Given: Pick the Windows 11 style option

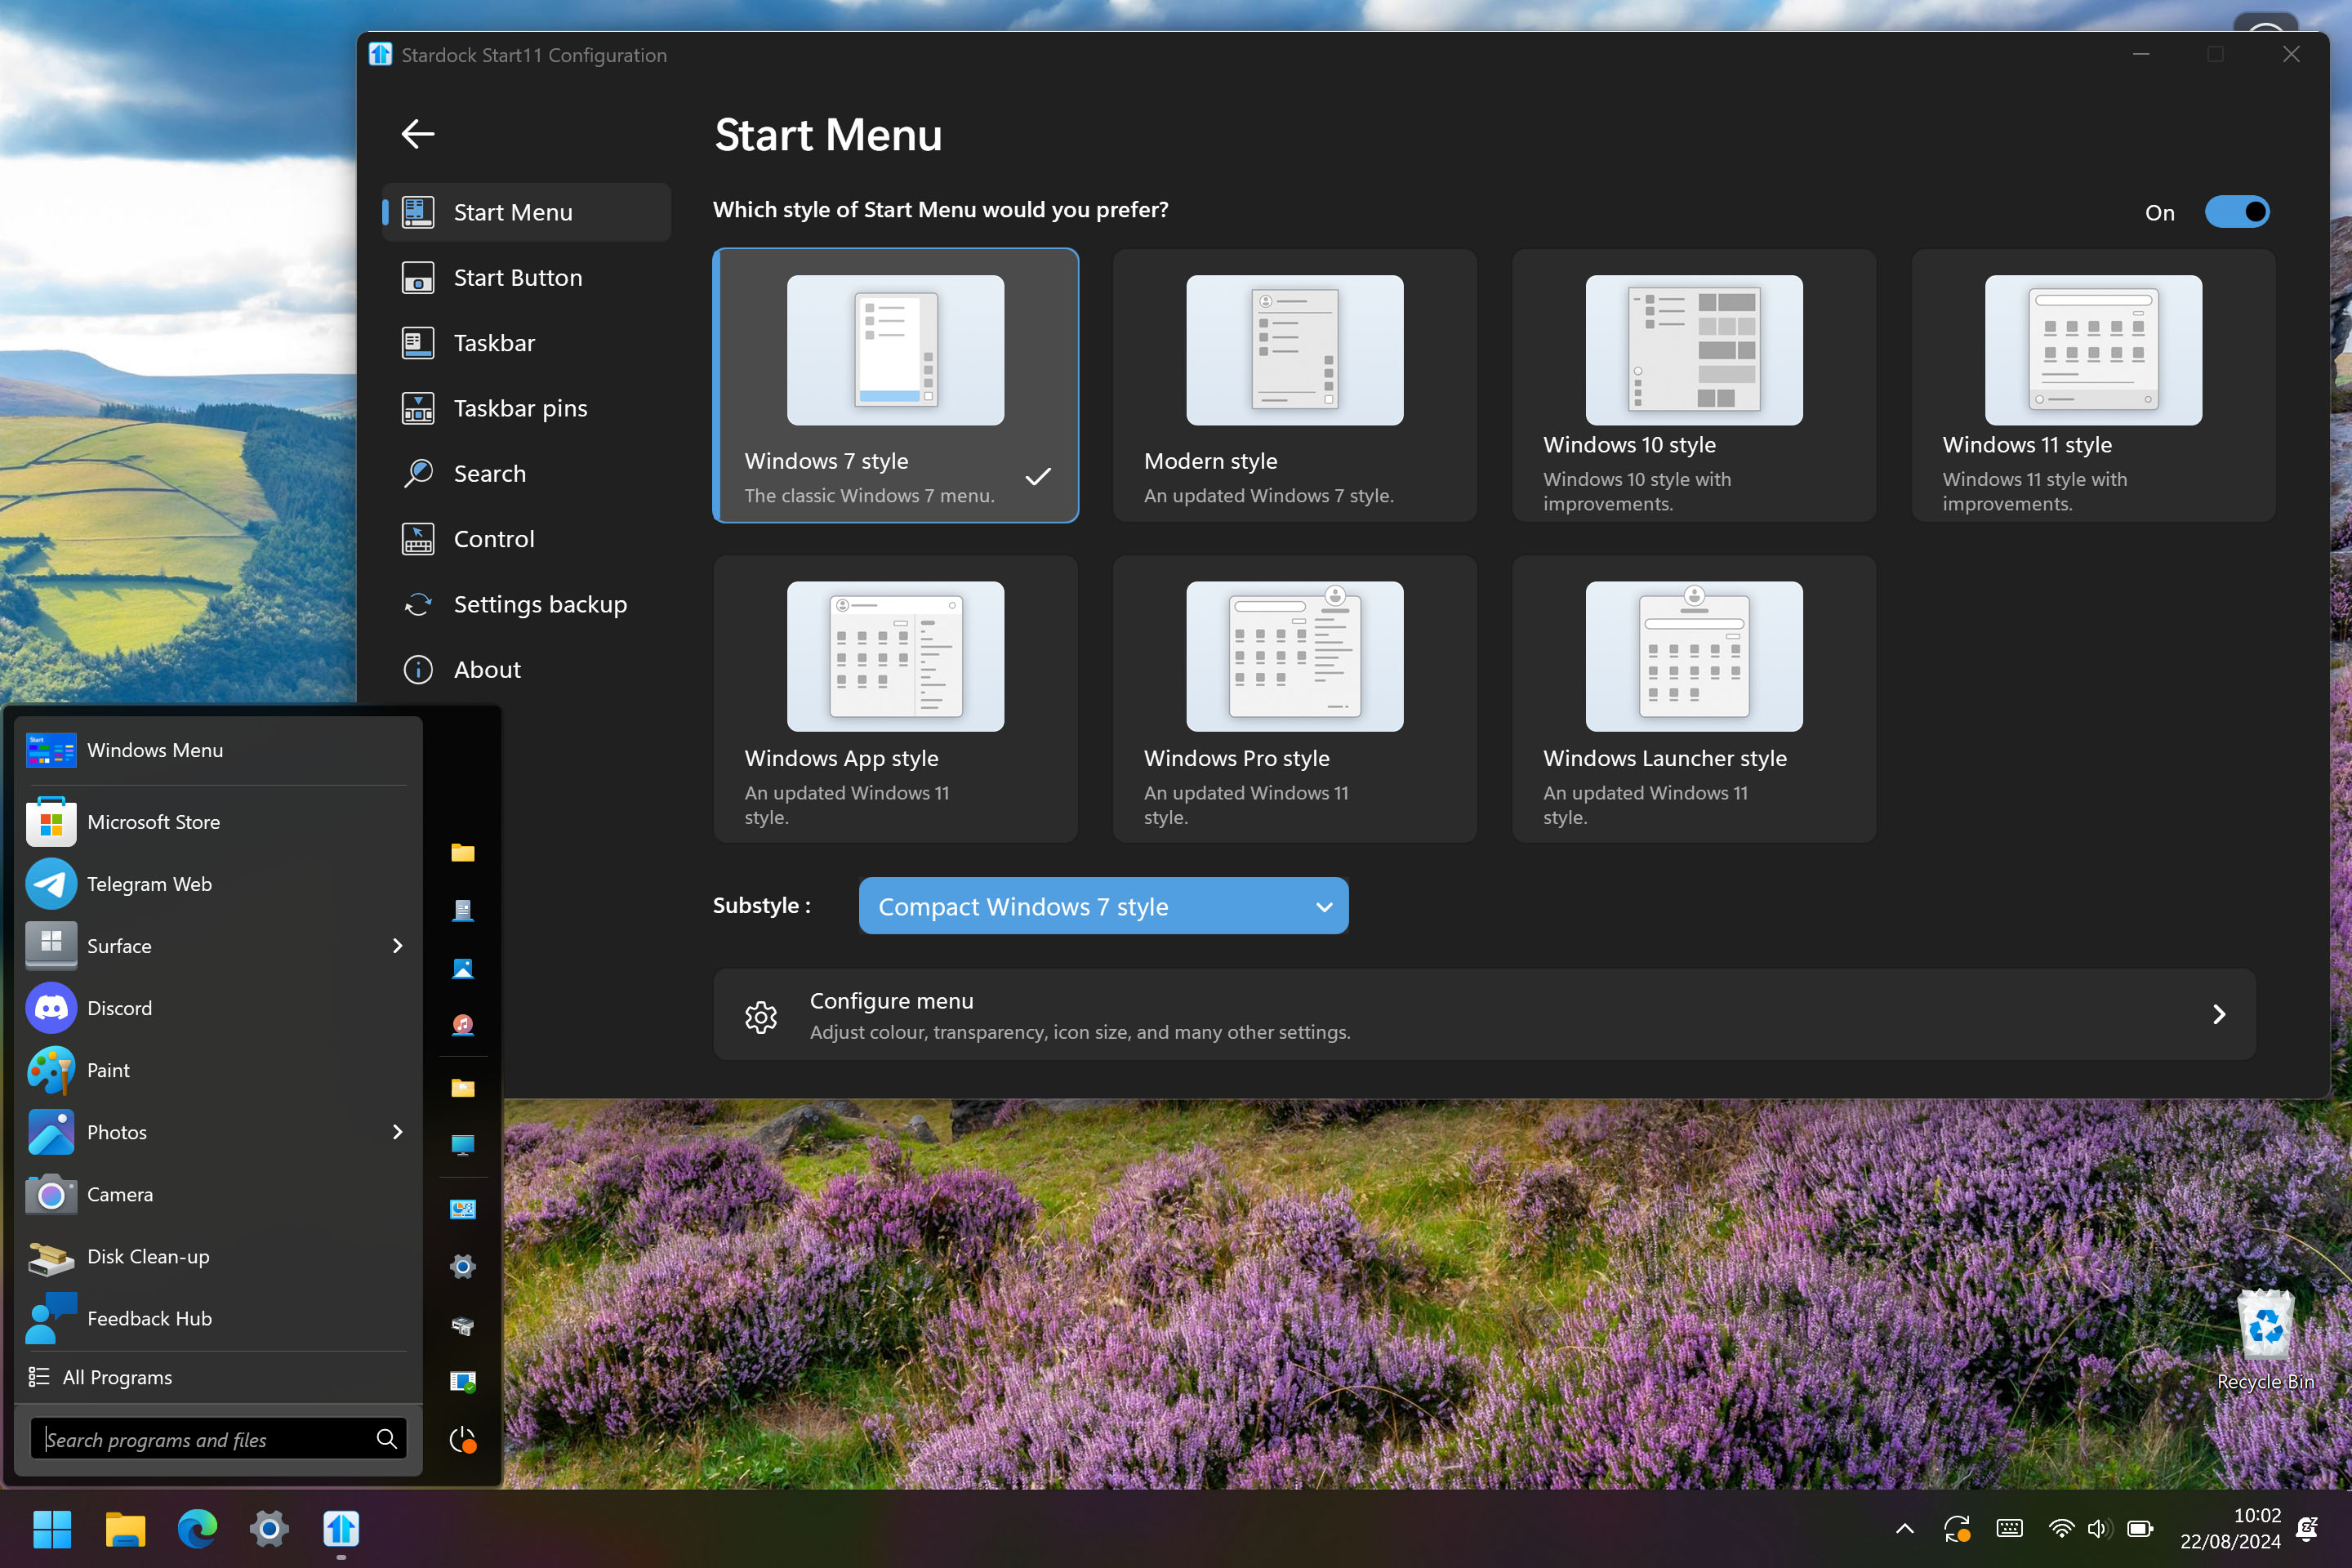Looking at the screenshot, I should click(2093, 385).
